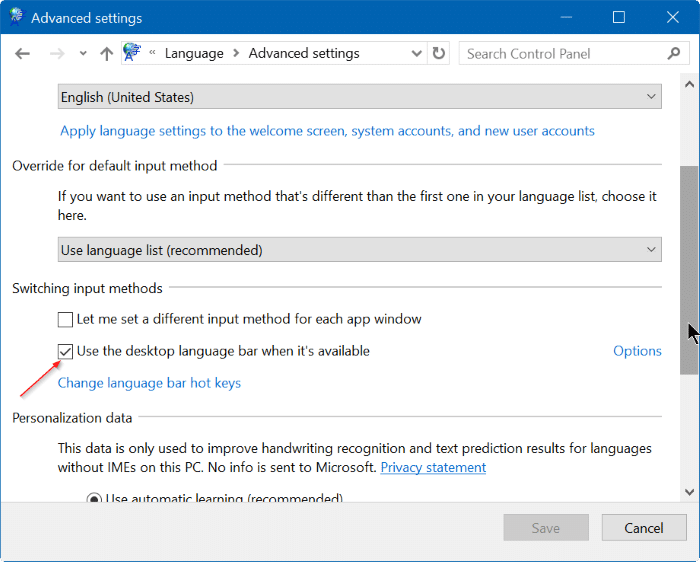
Task: Open Change language bar hot keys
Action: [149, 383]
